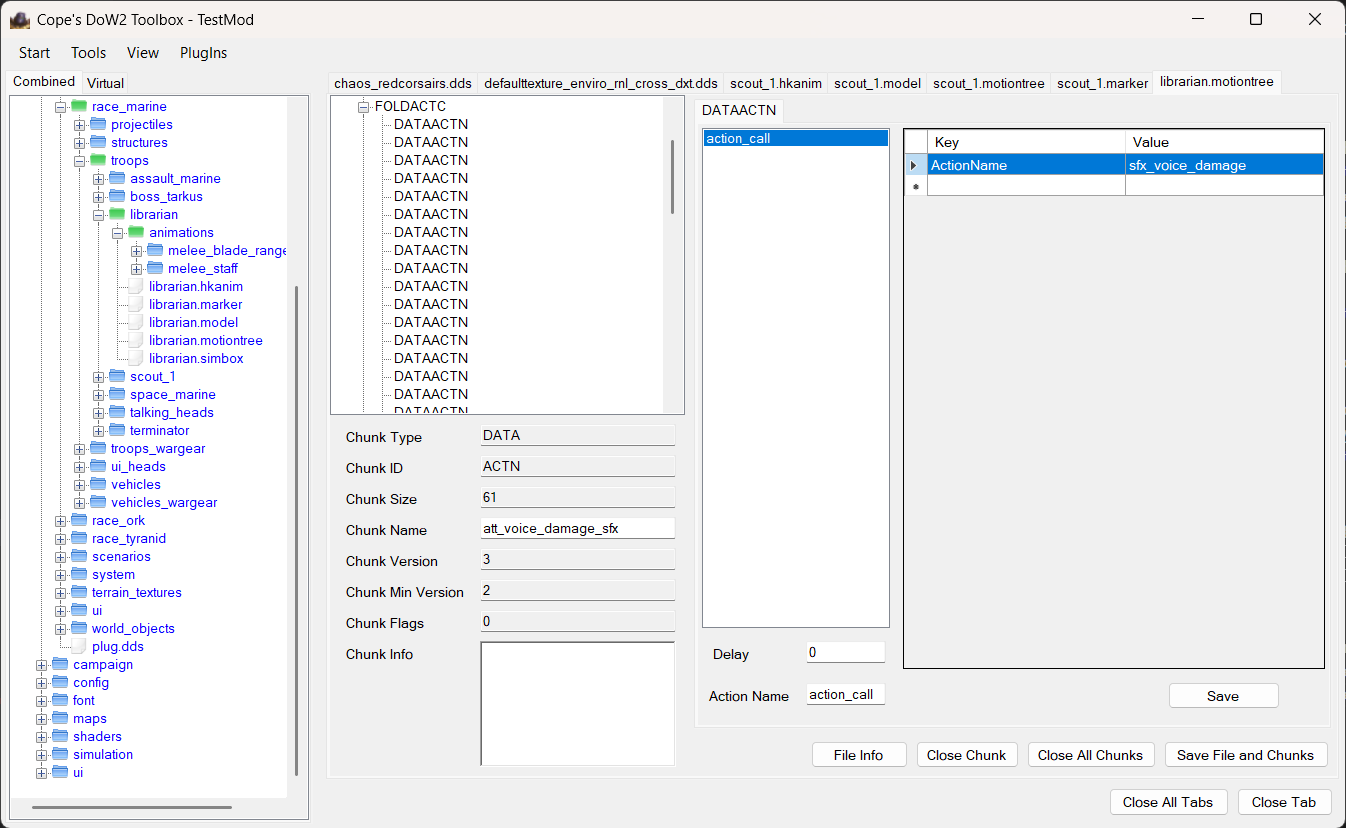Click the Save button
This screenshot has height=828, width=1346.
click(x=1223, y=696)
